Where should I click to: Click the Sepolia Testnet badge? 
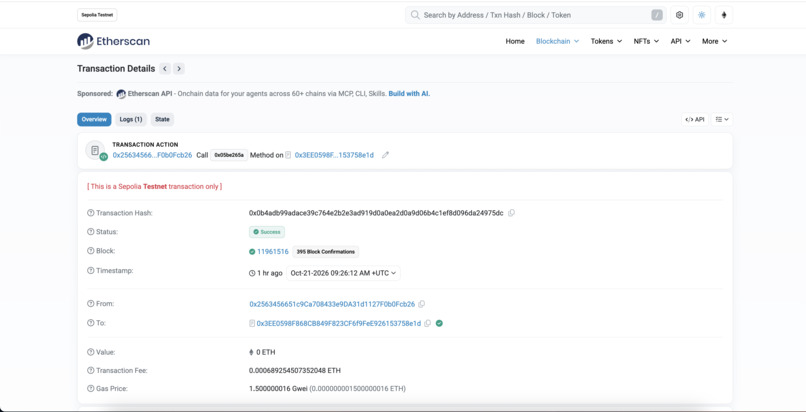coord(97,15)
